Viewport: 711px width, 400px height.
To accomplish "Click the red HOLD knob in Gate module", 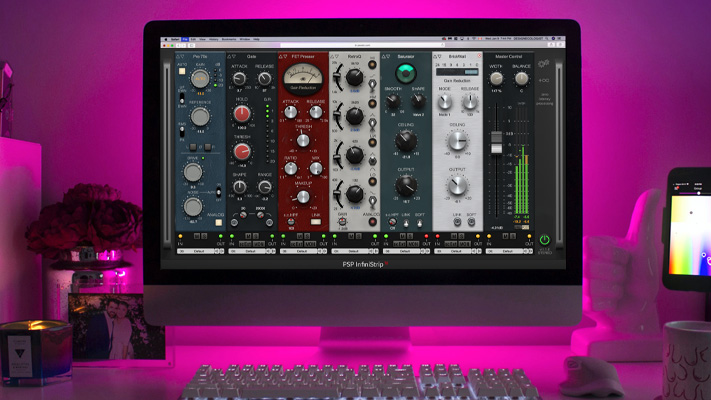I will 241,114.
